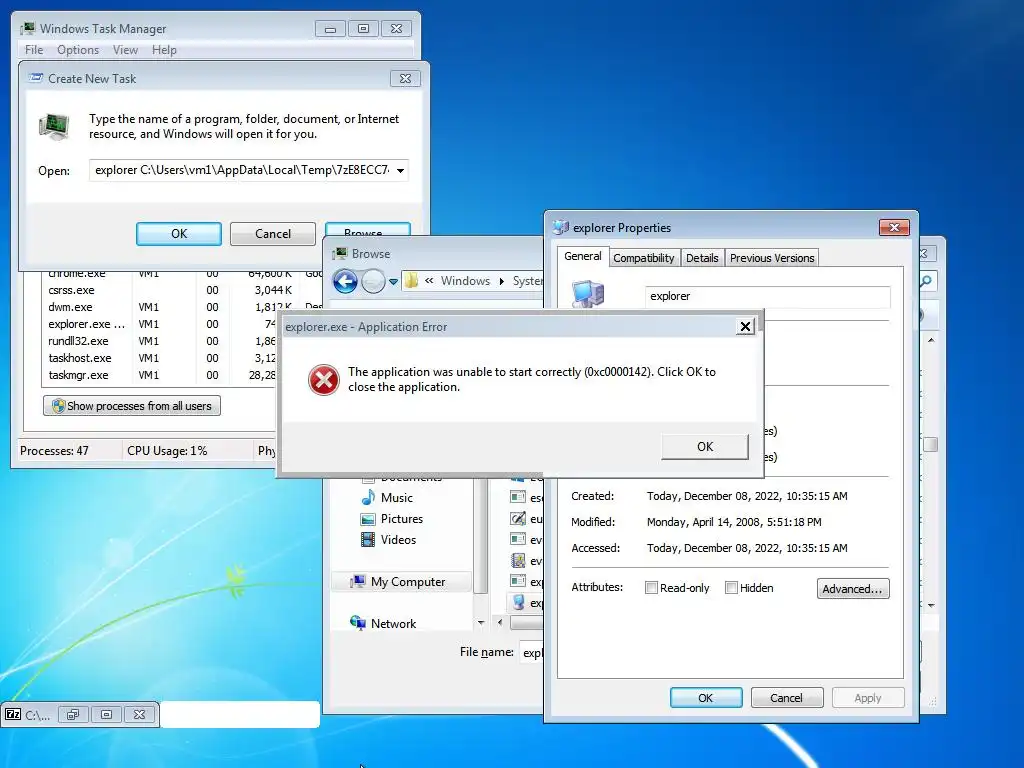
Task: Expand the Open combo box dropdown arrow
Action: click(400, 170)
